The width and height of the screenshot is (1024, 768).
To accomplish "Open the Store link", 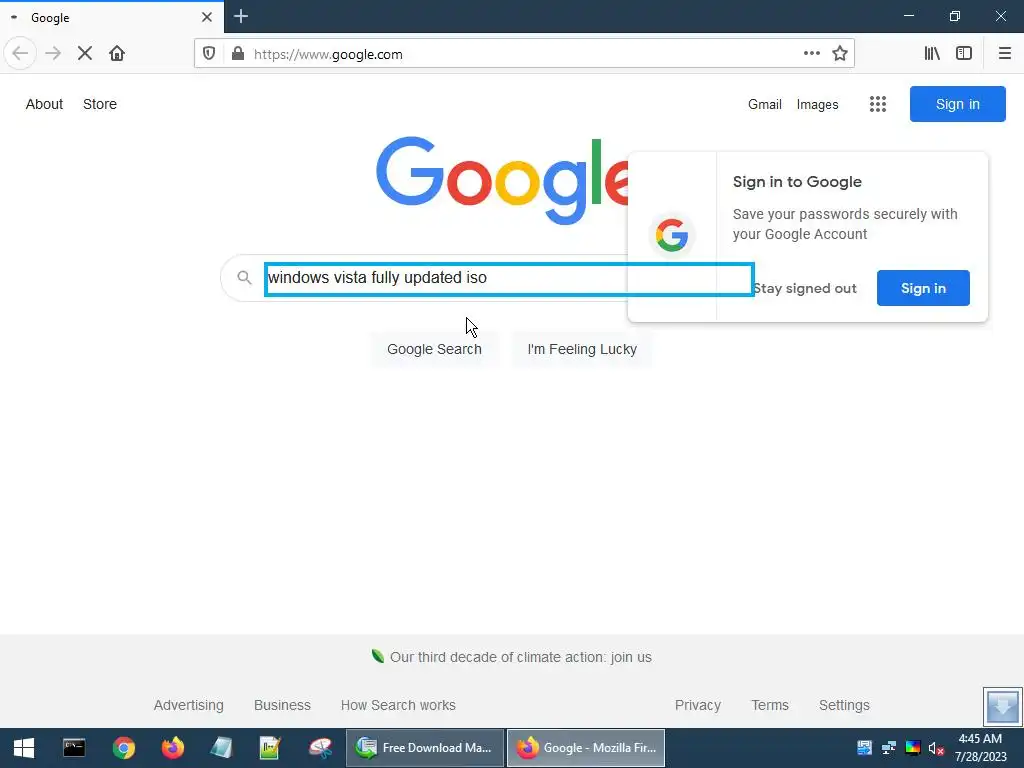I will (x=100, y=104).
